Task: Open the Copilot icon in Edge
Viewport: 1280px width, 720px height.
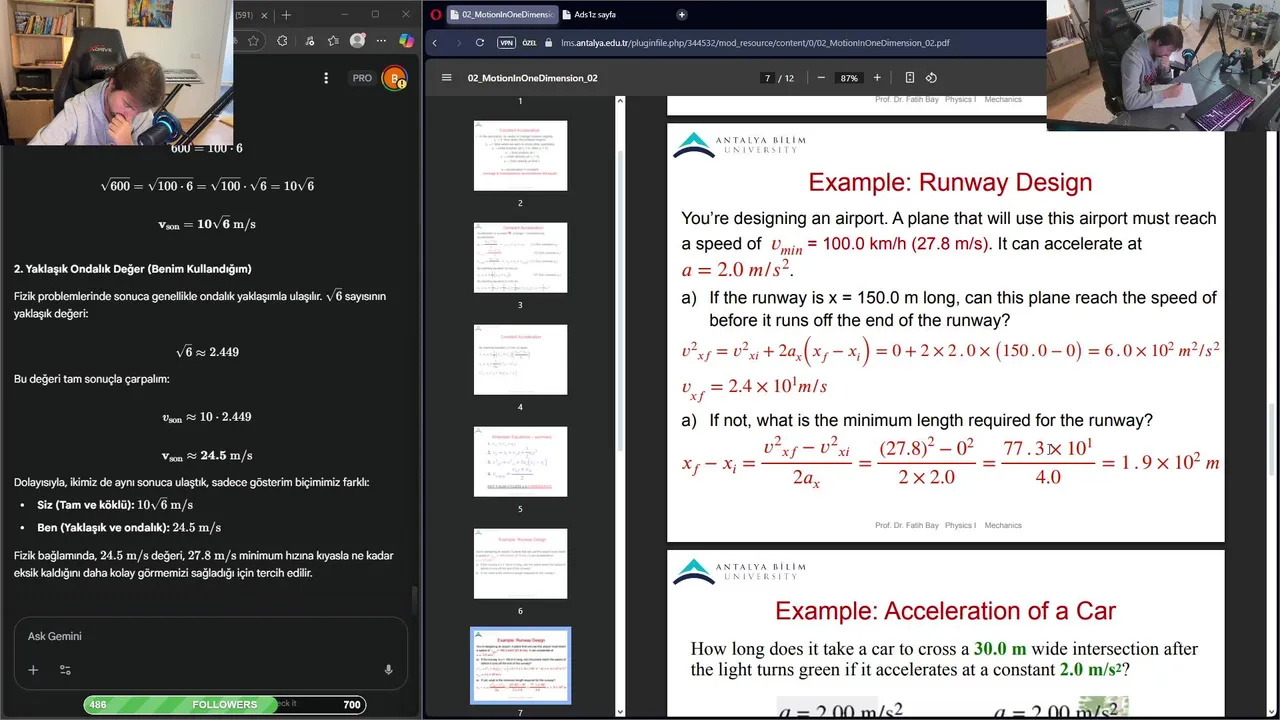Action: click(x=406, y=41)
